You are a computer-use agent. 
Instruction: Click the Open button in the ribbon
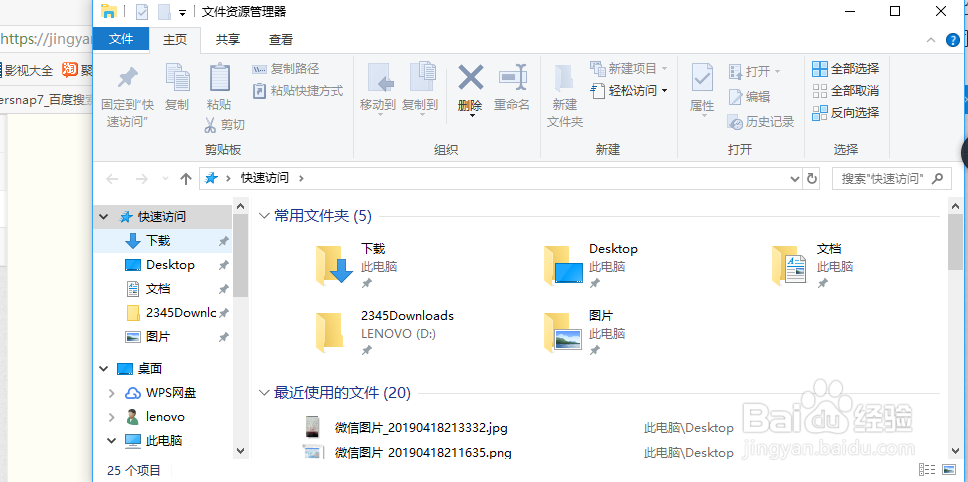point(755,72)
